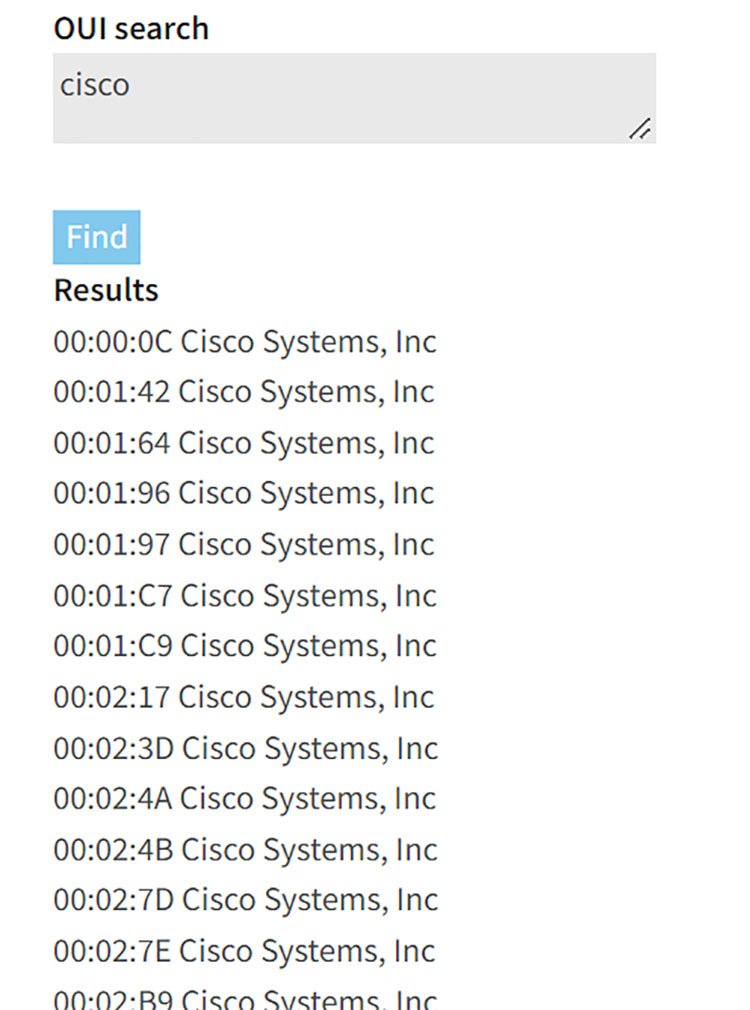The image size is (750, 1010).
Task: Choose the 00:02:17 Cisco Systems result
Action: [244, 697]
